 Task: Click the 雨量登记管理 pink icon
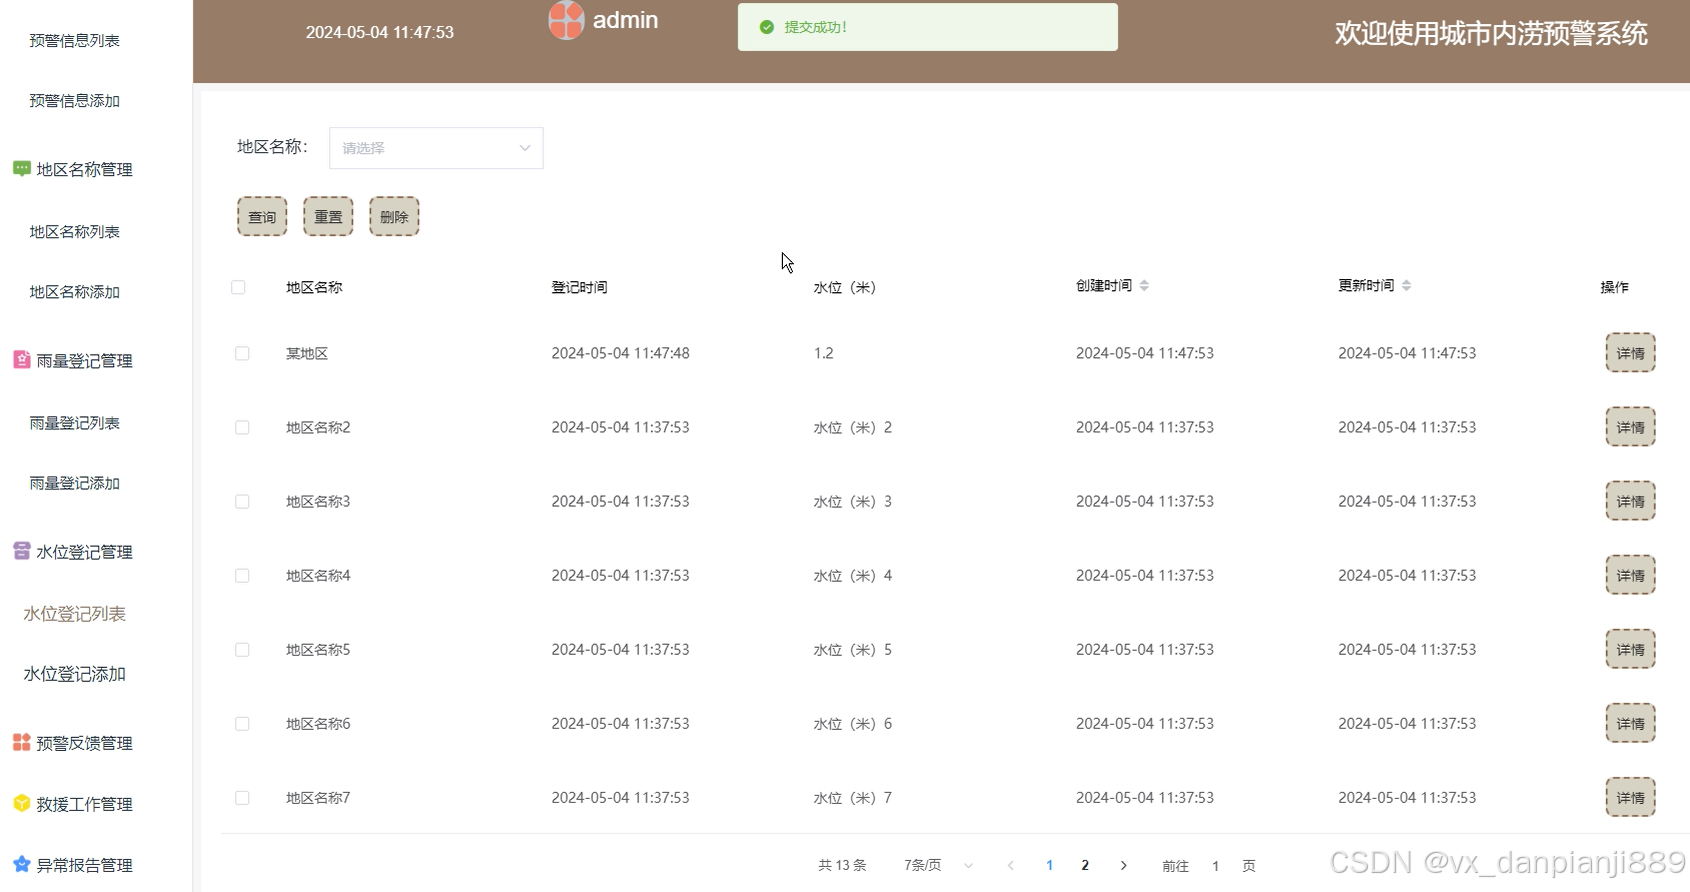[x=21, y=360]
